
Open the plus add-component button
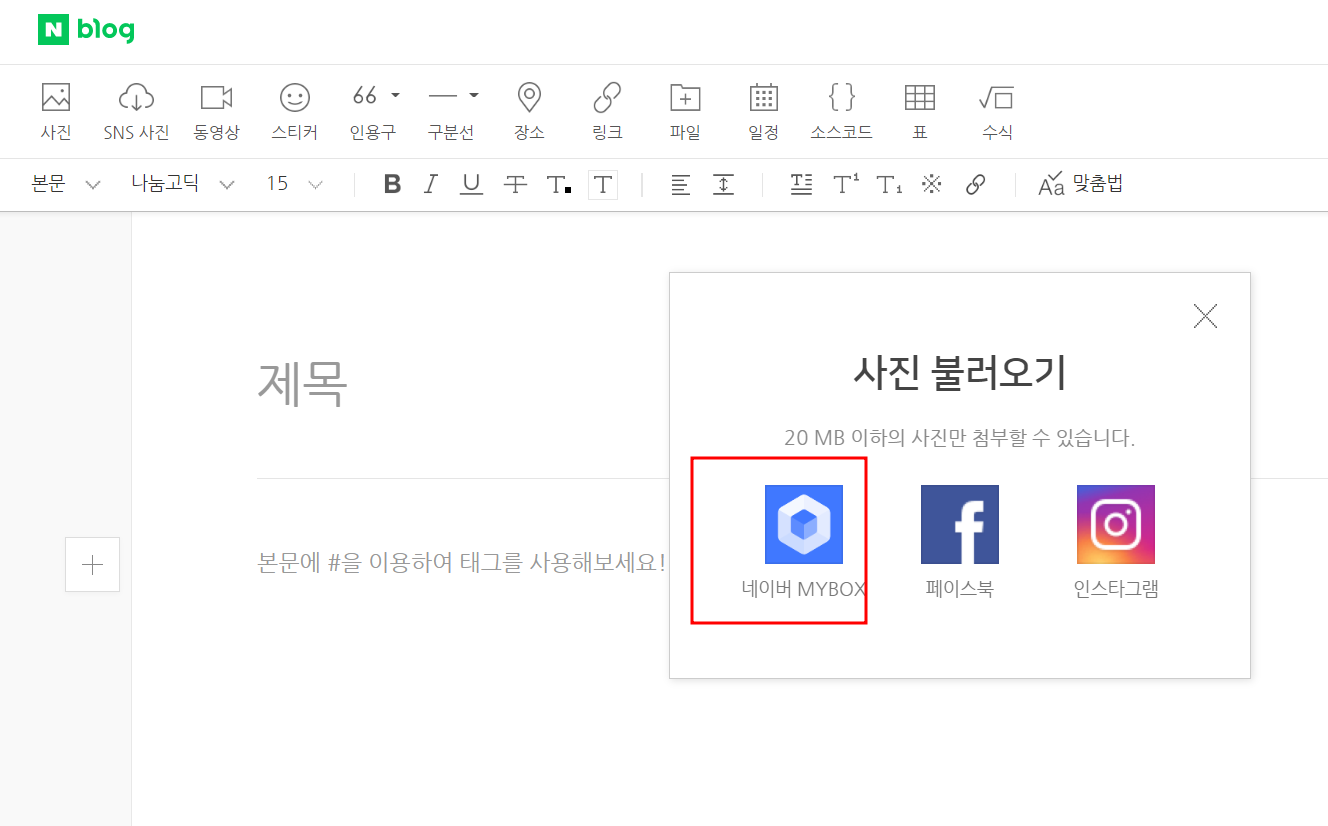coord(92,565)
